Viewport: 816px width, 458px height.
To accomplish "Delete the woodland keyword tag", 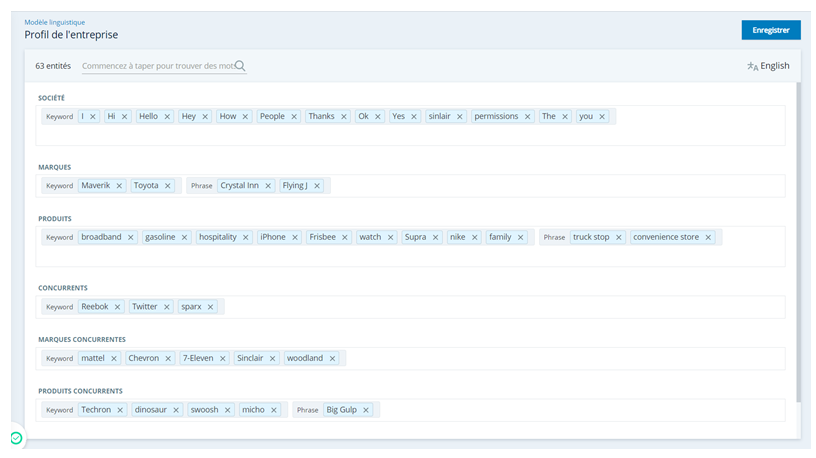I will point(332,359).
